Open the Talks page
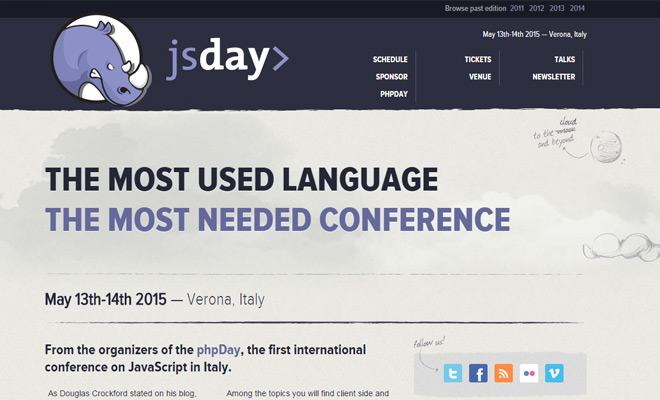Image resolution: width=660 pixels, height=400 pixels. [x=564, y=59]
